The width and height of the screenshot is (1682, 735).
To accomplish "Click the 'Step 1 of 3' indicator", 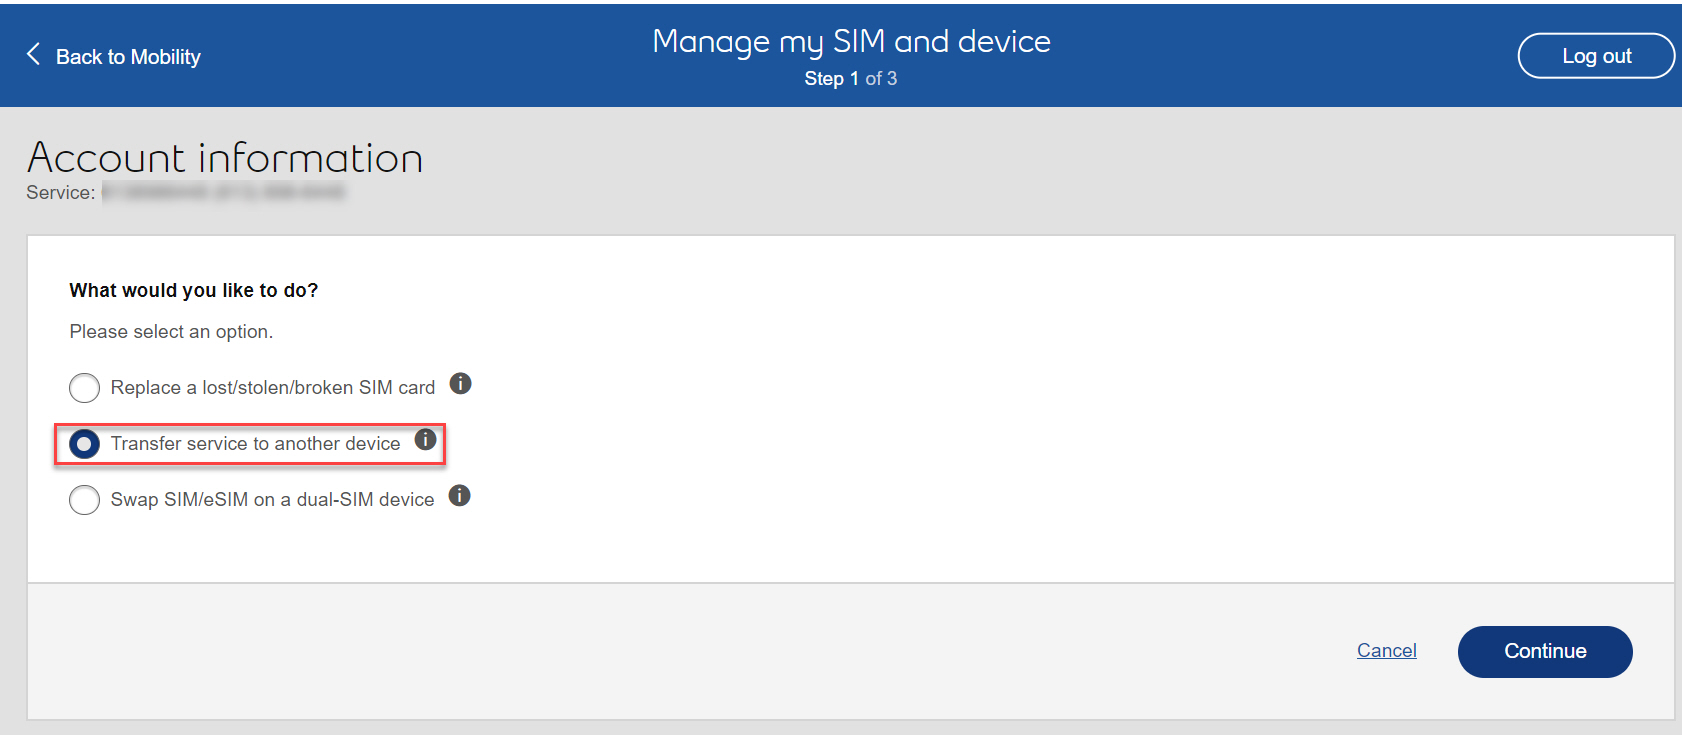I will click(851, 79).
